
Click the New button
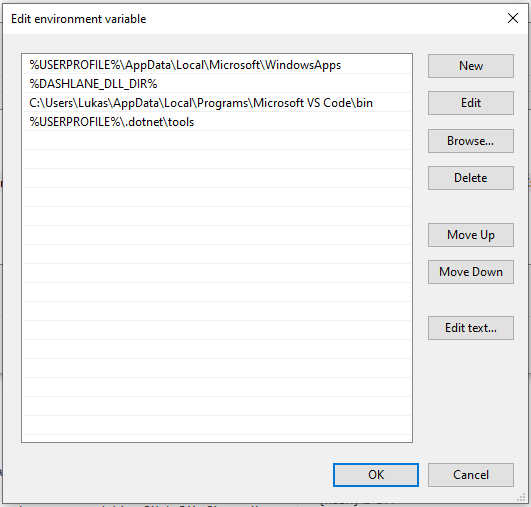471,66
